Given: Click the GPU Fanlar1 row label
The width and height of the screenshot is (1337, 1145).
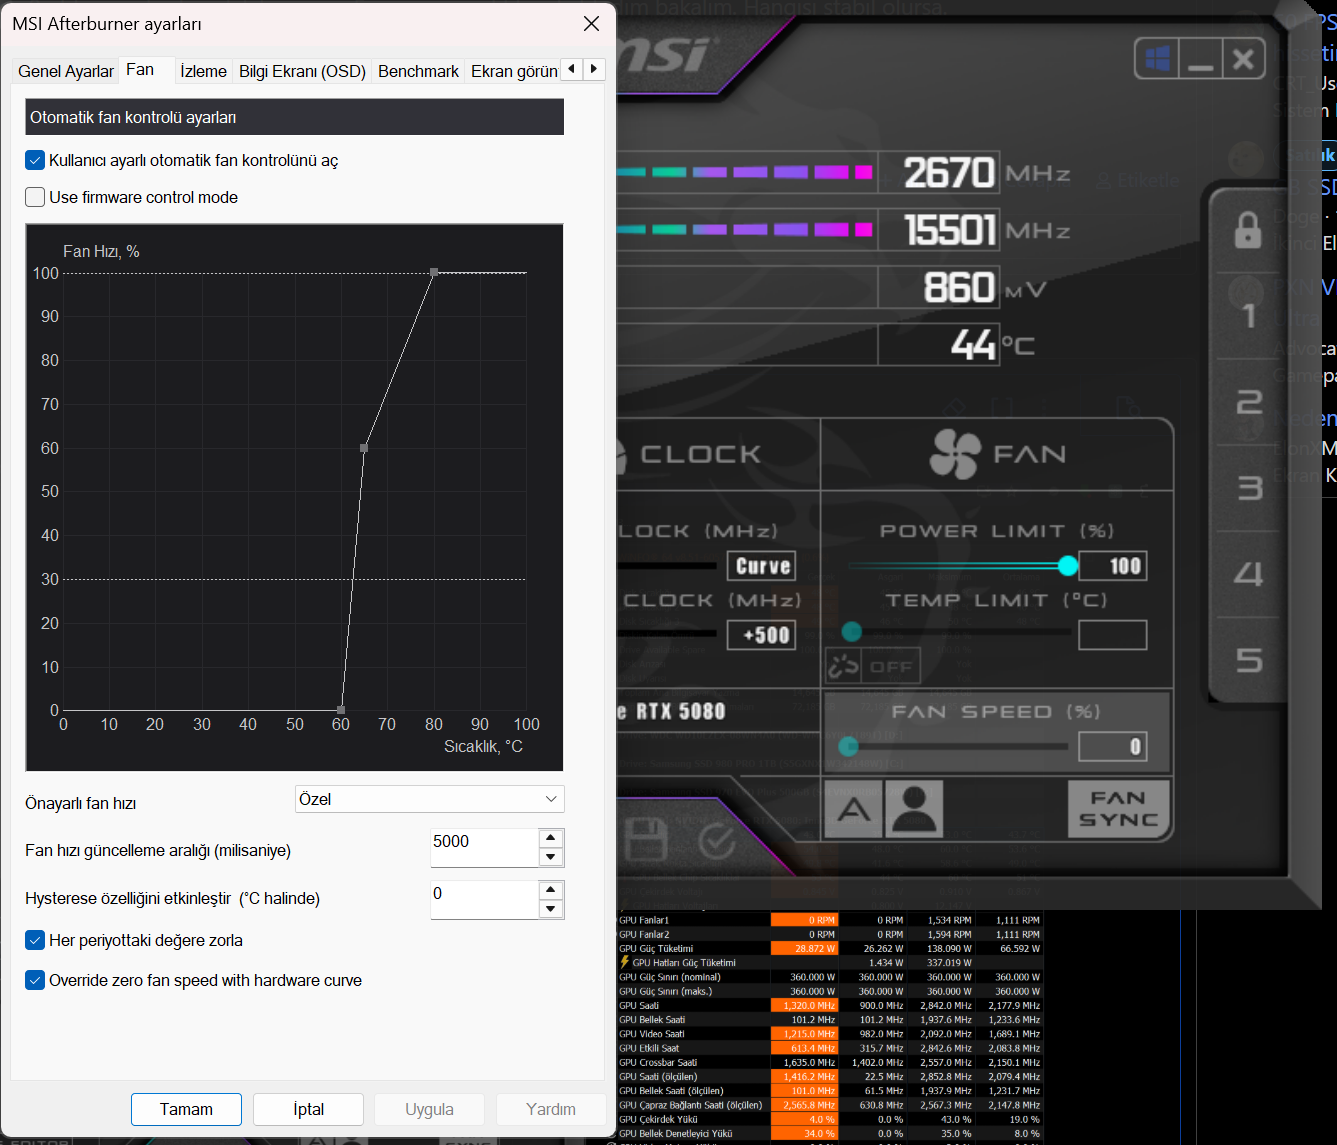Looking at the screenshot, I should point(644,920).
